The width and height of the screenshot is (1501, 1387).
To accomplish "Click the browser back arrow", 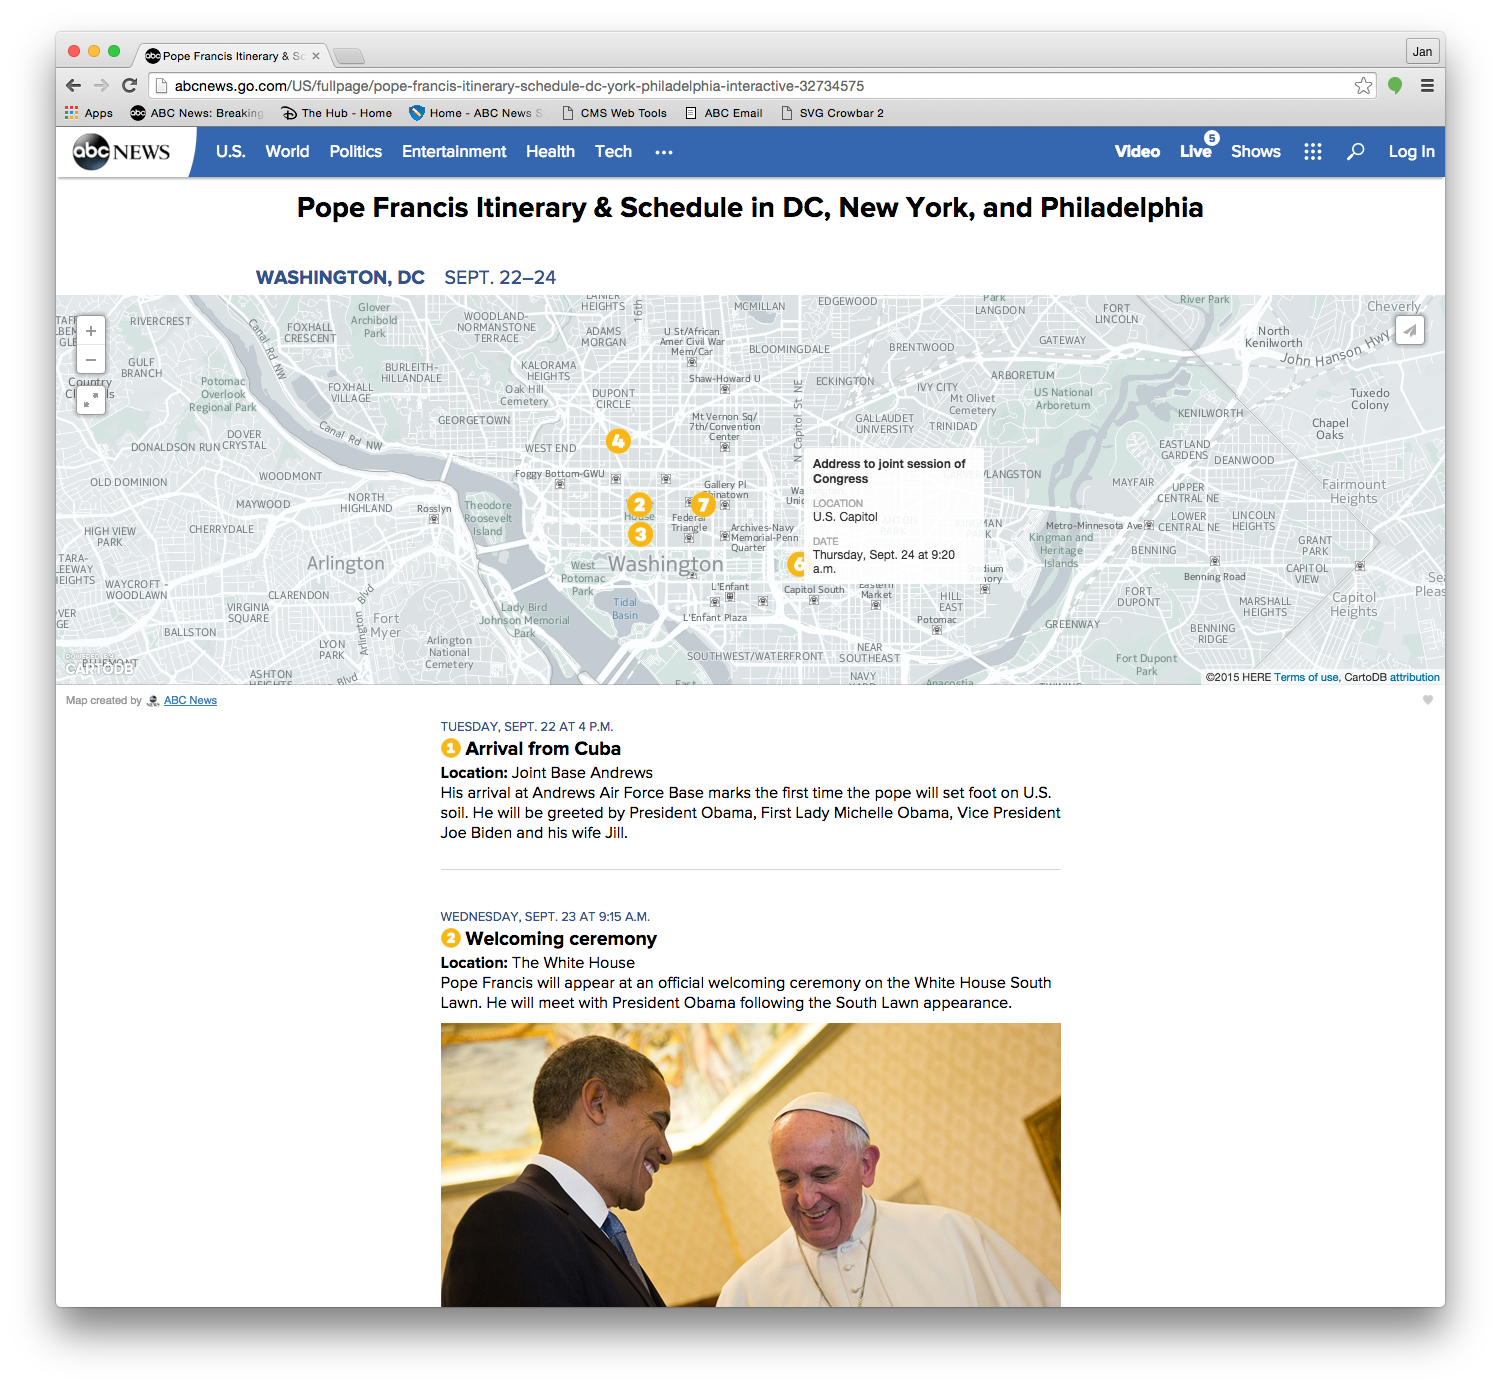I will (x=73, y=86).
